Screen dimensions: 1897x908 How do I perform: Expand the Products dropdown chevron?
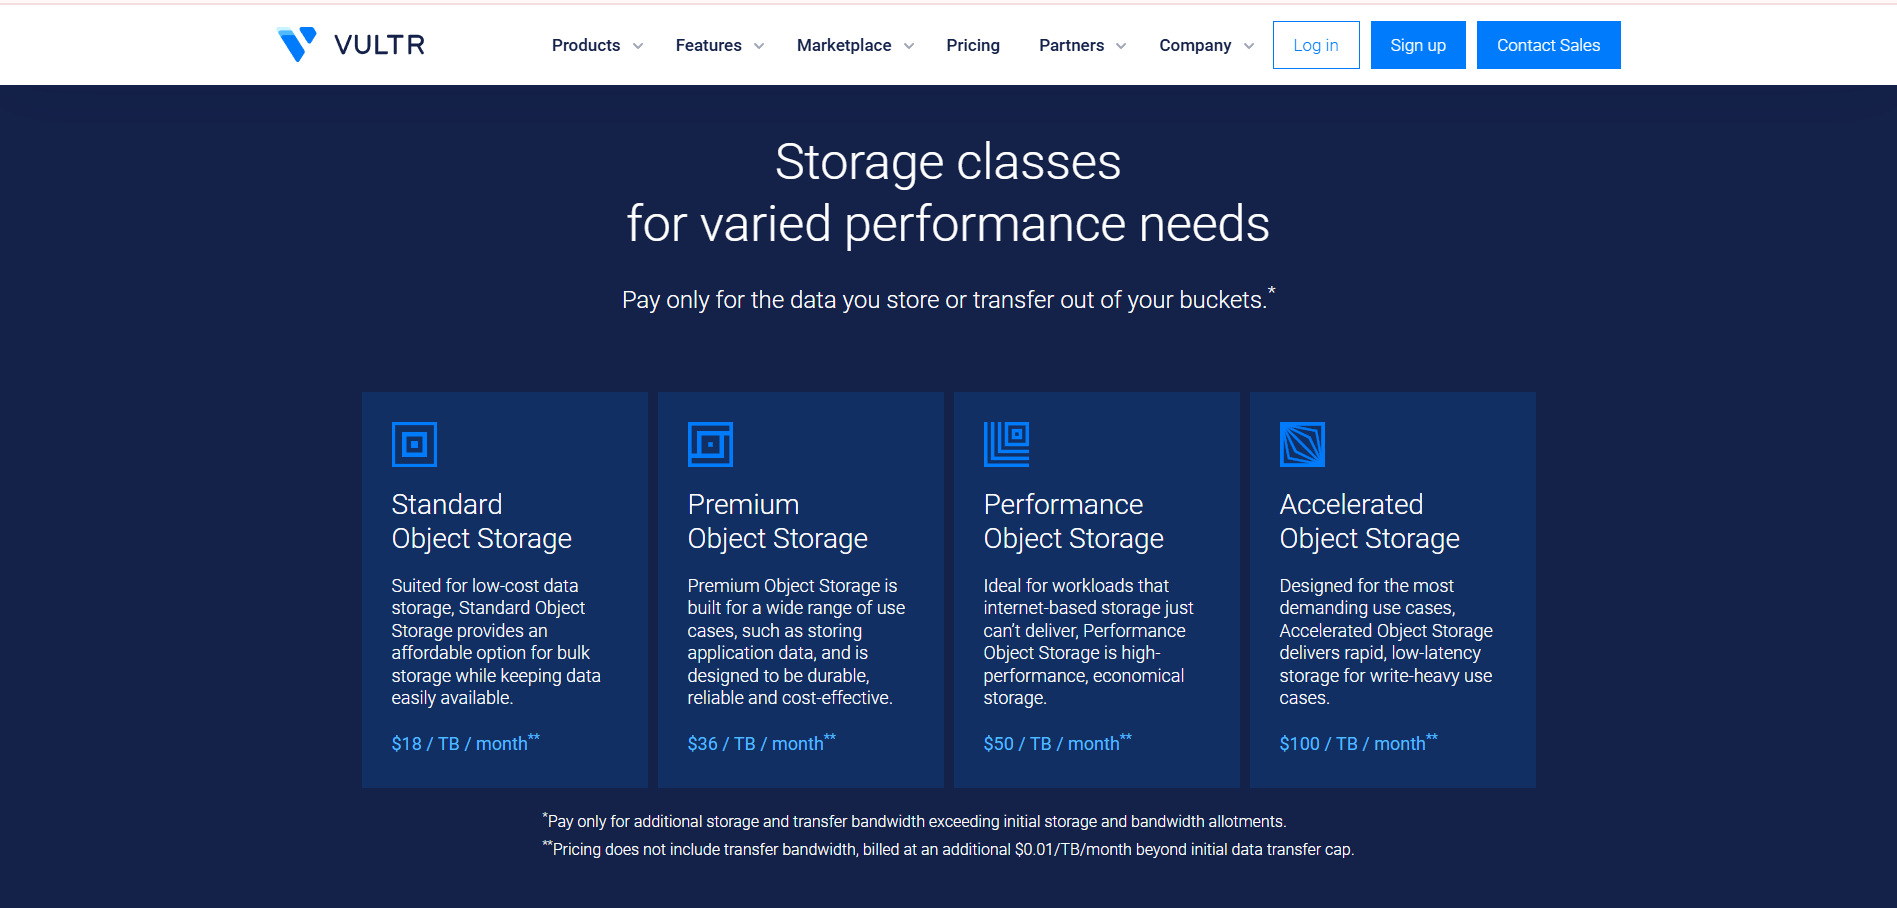click(x=638, y=46)
